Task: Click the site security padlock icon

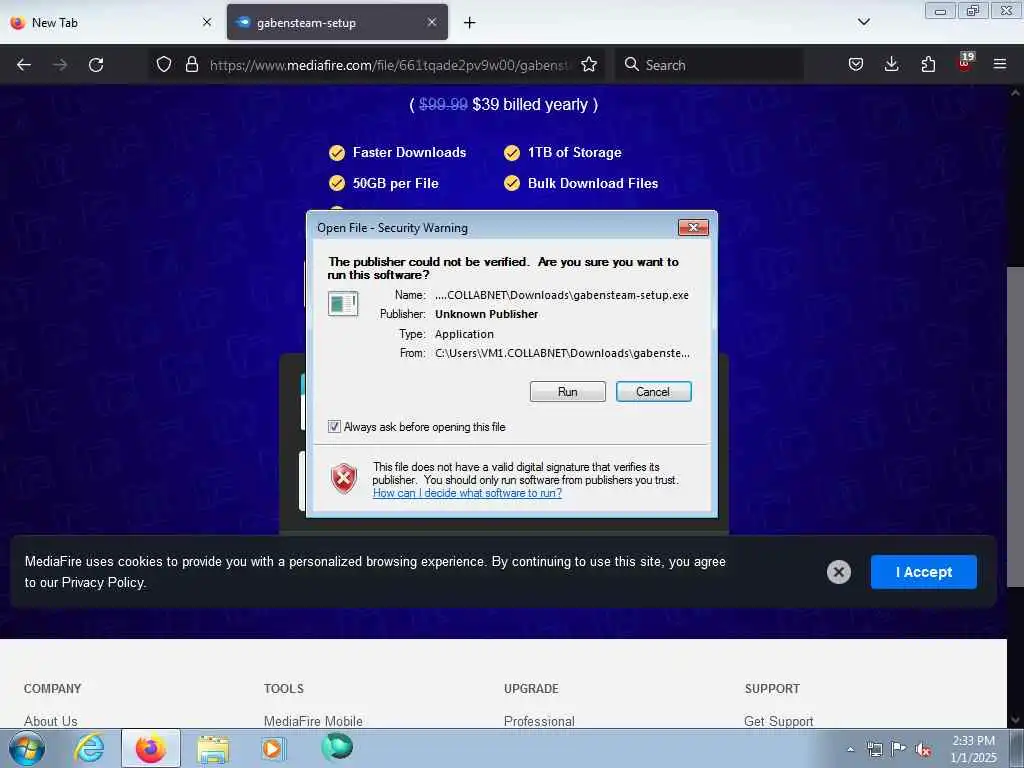Action: pos(191,64)
